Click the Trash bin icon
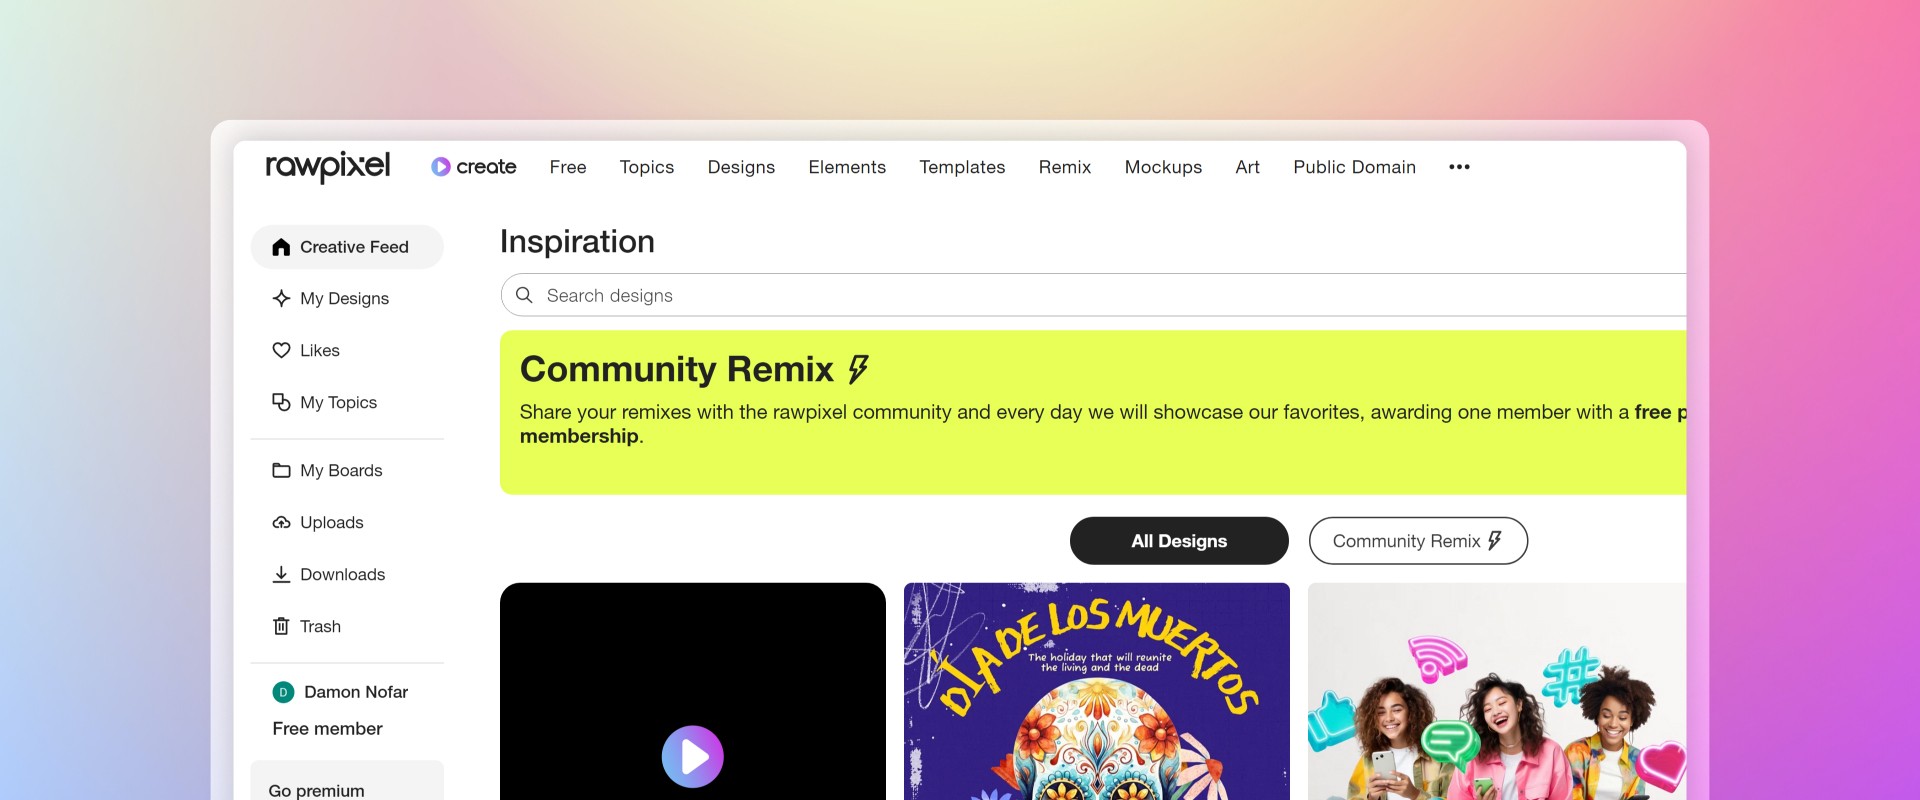 coord(281,626)
